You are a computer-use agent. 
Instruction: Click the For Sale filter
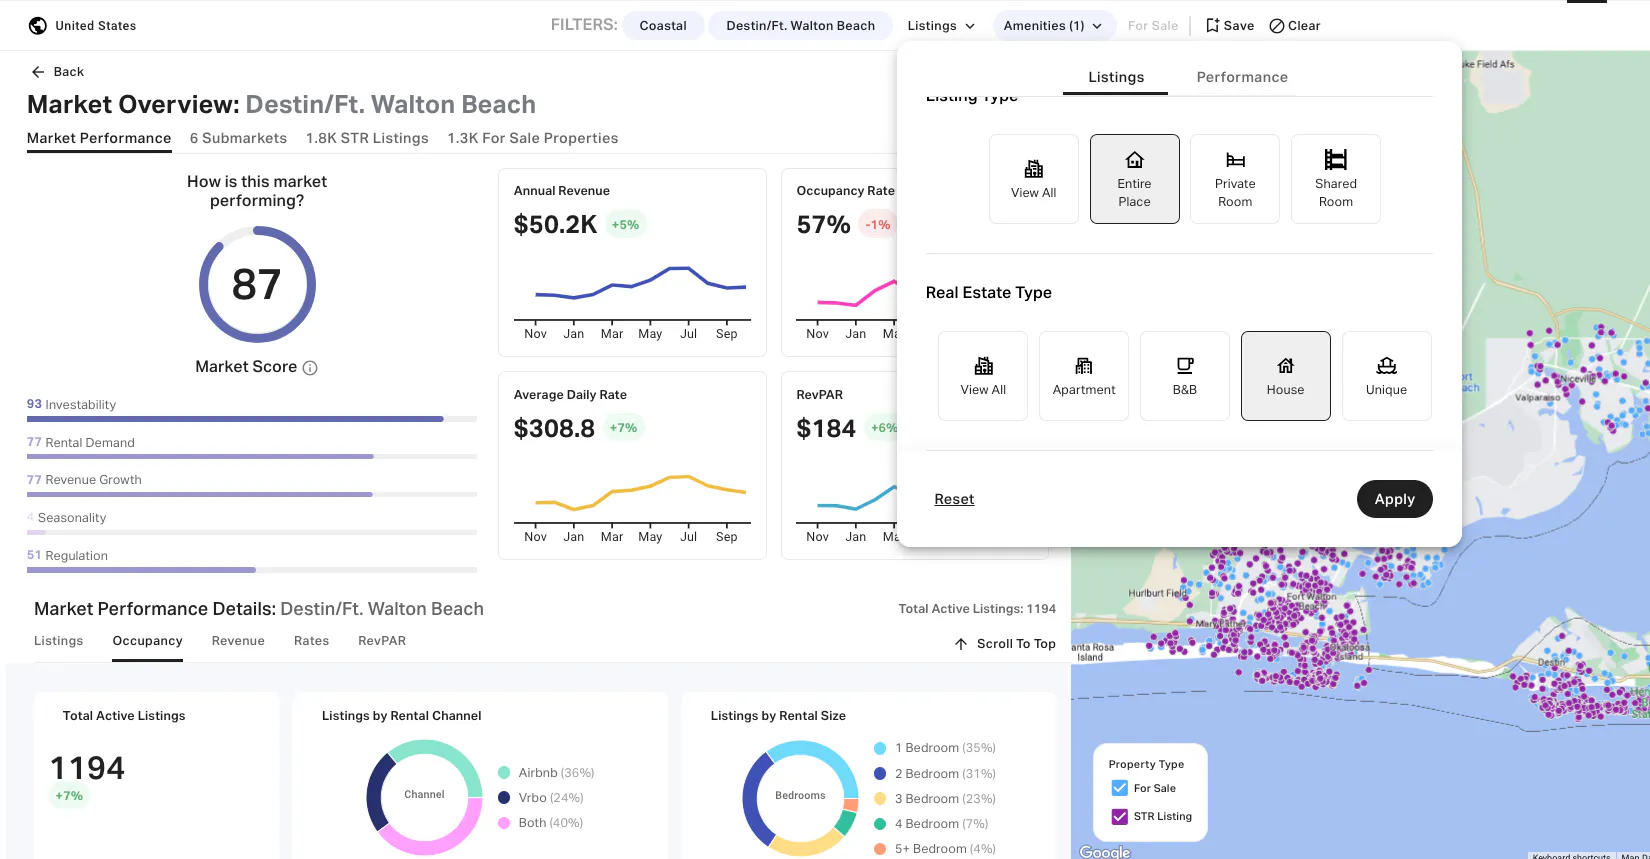[1153, 26]
